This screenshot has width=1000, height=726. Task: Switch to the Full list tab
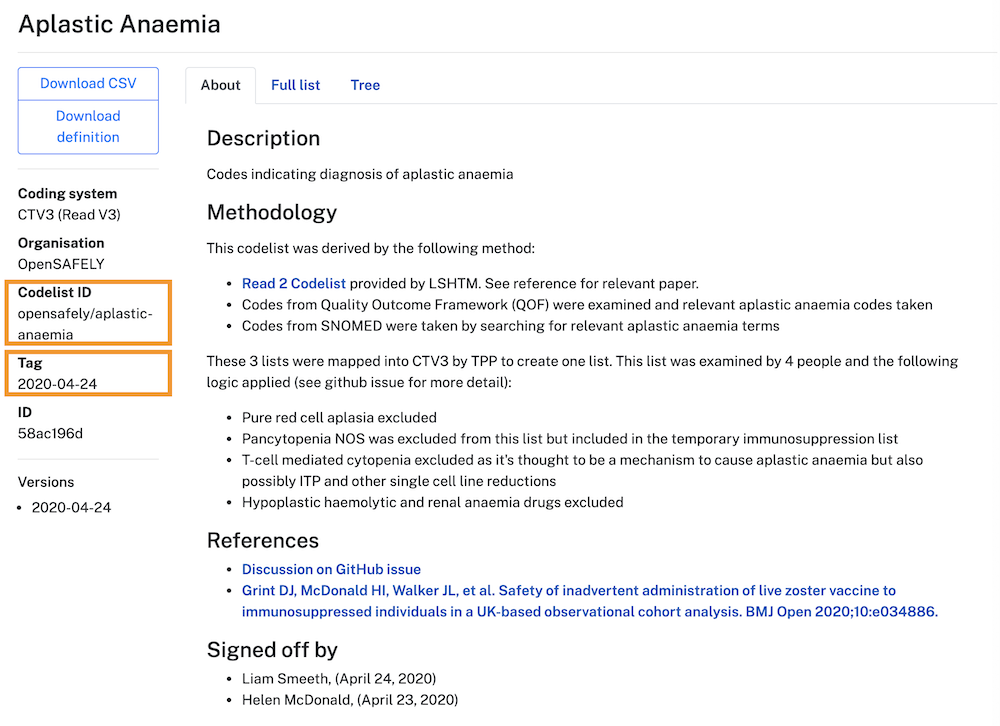tap(295, 85)
